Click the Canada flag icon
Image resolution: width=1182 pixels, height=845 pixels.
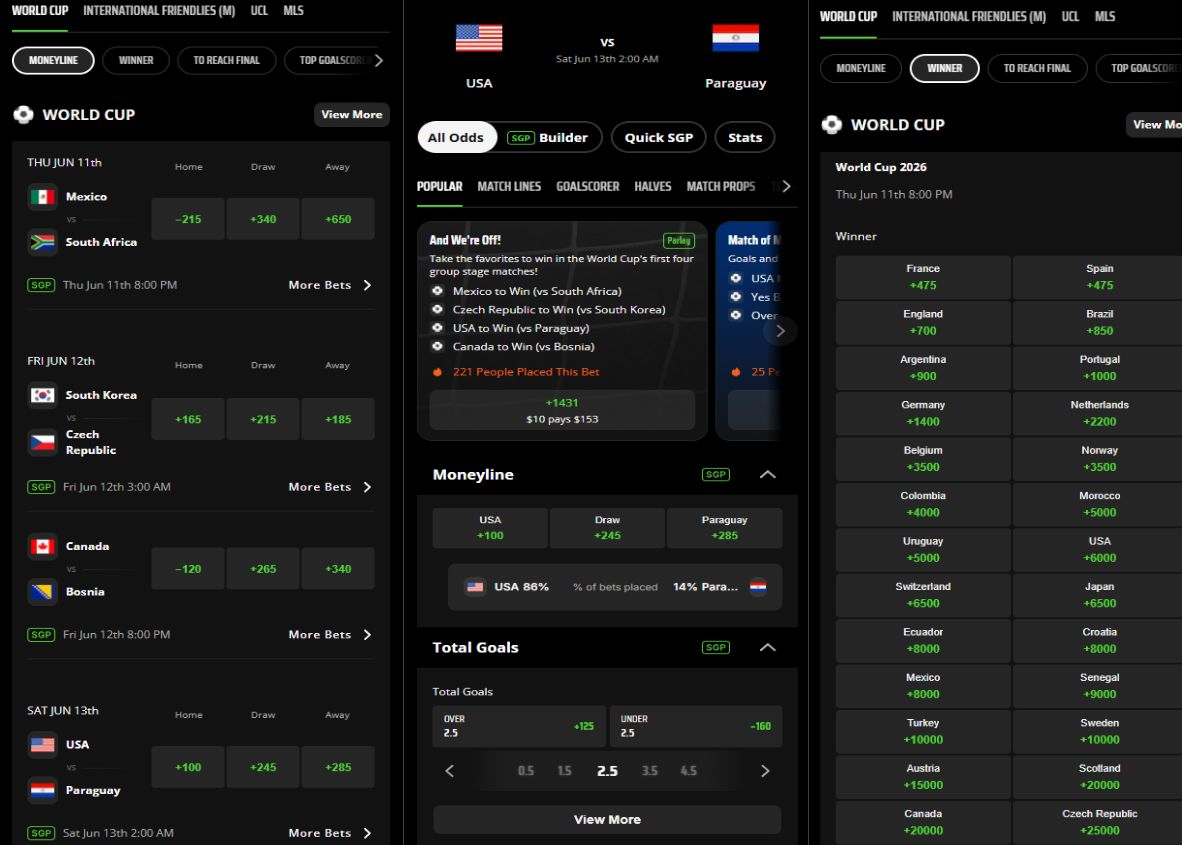(x=42, y=546)
